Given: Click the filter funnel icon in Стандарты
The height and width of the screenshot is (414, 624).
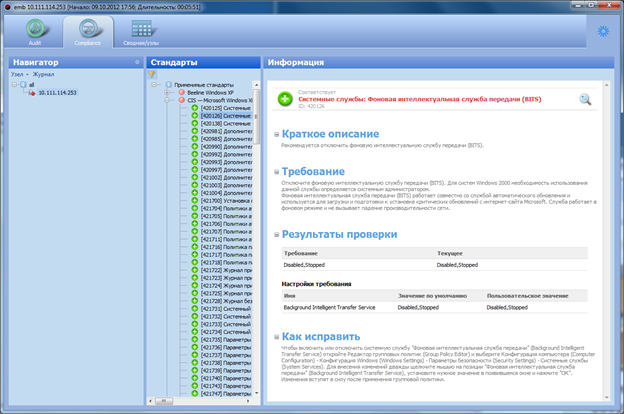Looking at the screenshot, I should point(152,74).
